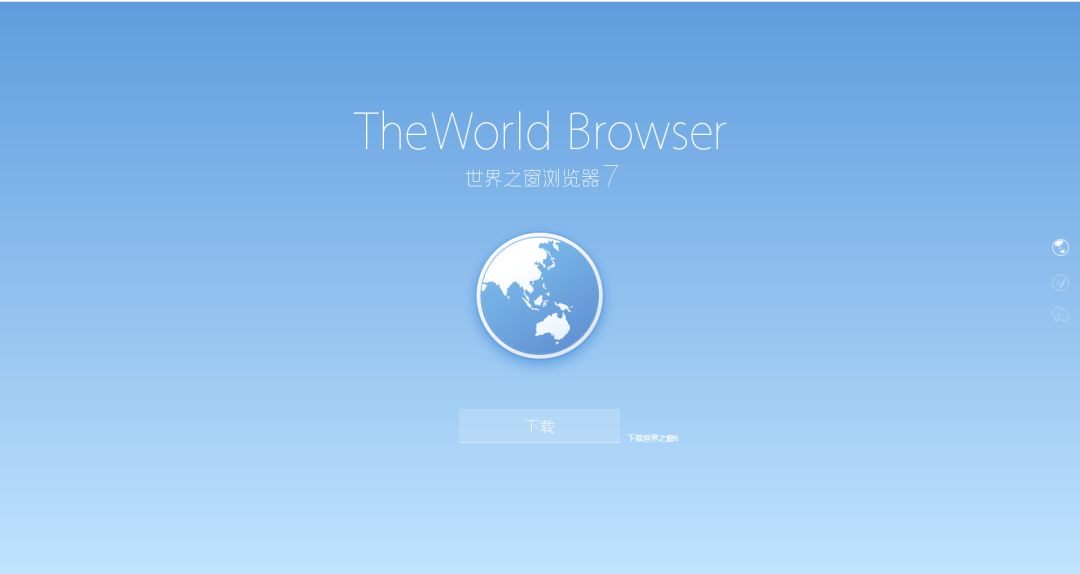The width and height of the screenshot is (1080, 574).
Task: Go to the compass page indicator icon
Action: [1060, 283]
